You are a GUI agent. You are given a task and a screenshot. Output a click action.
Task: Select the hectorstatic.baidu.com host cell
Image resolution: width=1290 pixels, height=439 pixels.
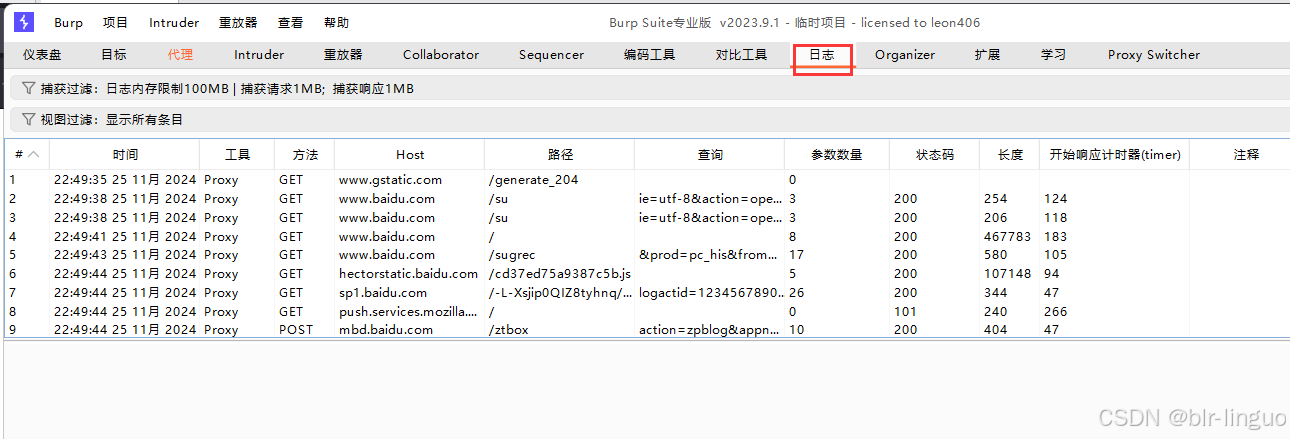(x=410, y=274)
